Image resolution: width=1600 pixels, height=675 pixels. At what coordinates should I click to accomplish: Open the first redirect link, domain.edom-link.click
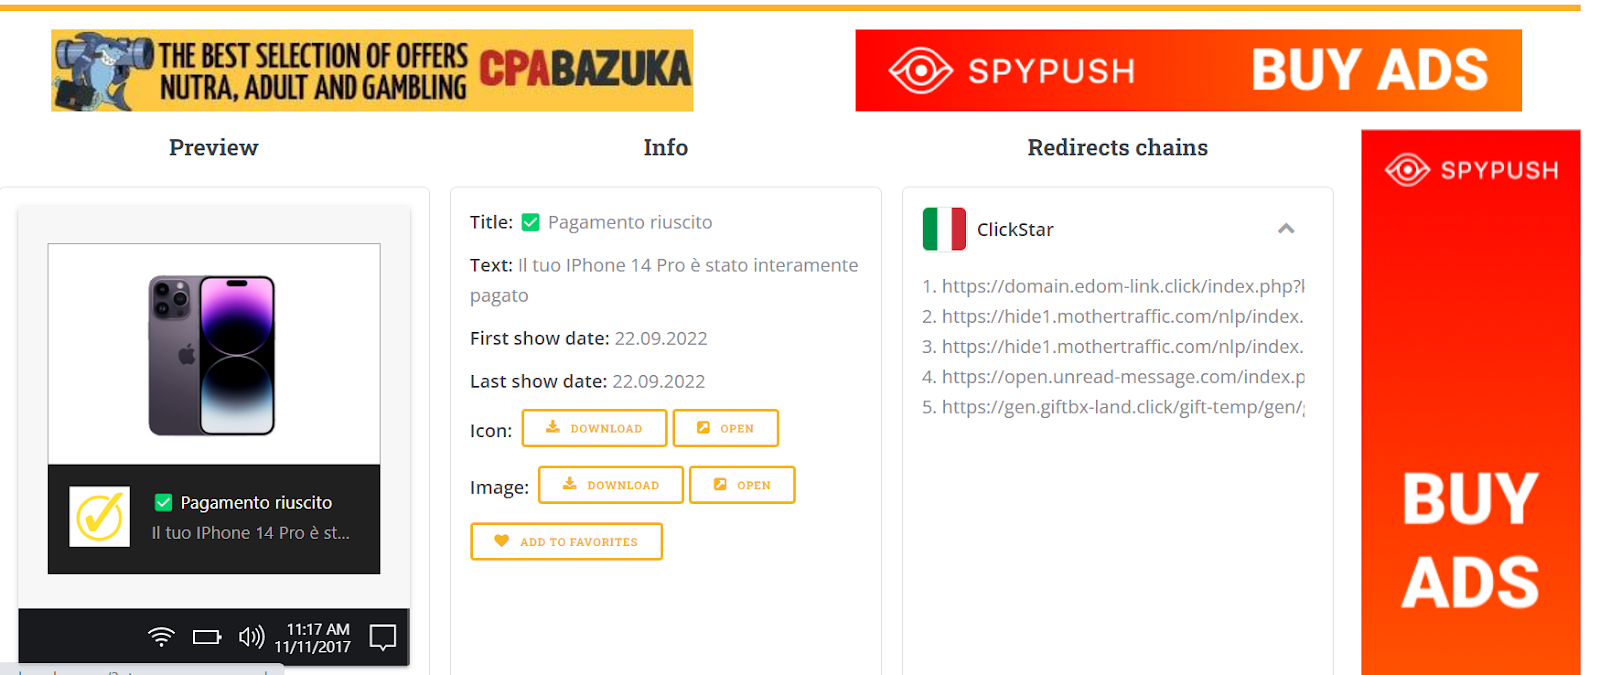pyautogui.click(x=1123, y=286)
